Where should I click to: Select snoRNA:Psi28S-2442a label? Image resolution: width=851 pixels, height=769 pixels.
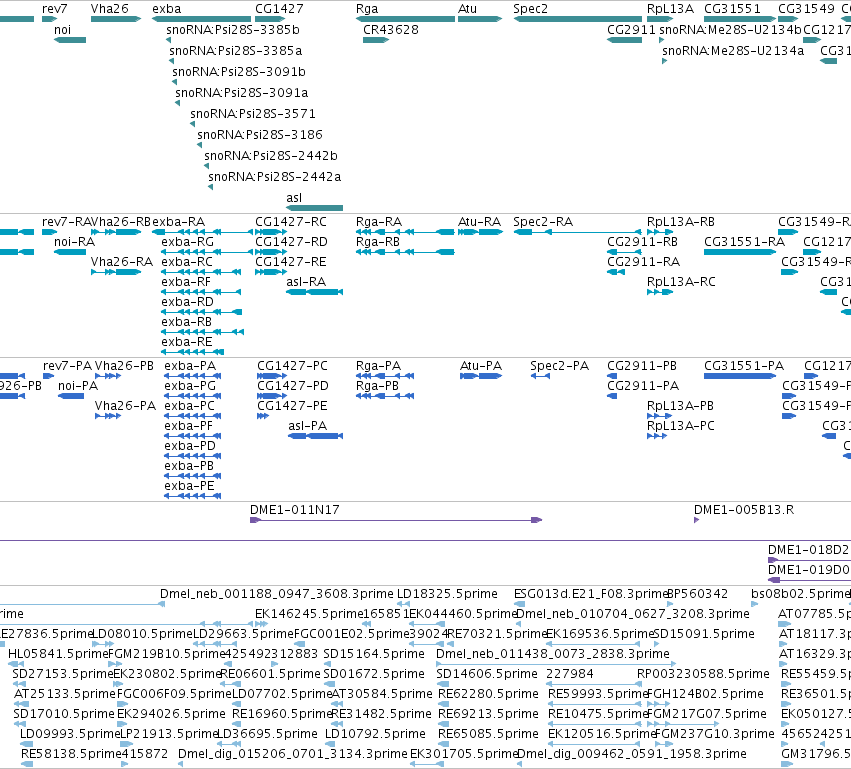pos(275,177)
